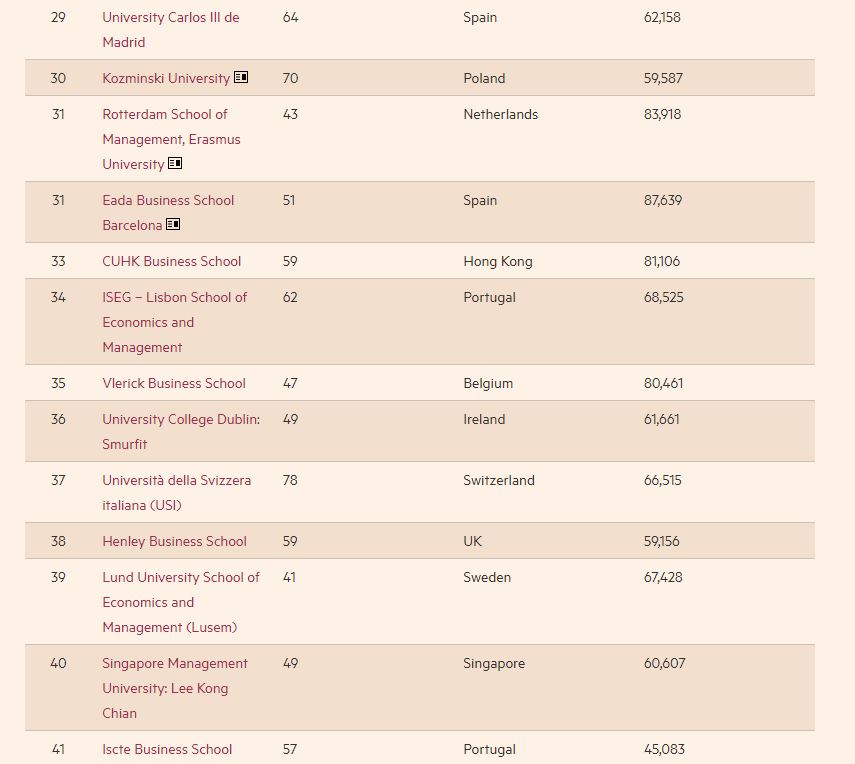Screen dimensions: 855x764
Task: Select salary value 59,587
Action: (x=663, y=79)
